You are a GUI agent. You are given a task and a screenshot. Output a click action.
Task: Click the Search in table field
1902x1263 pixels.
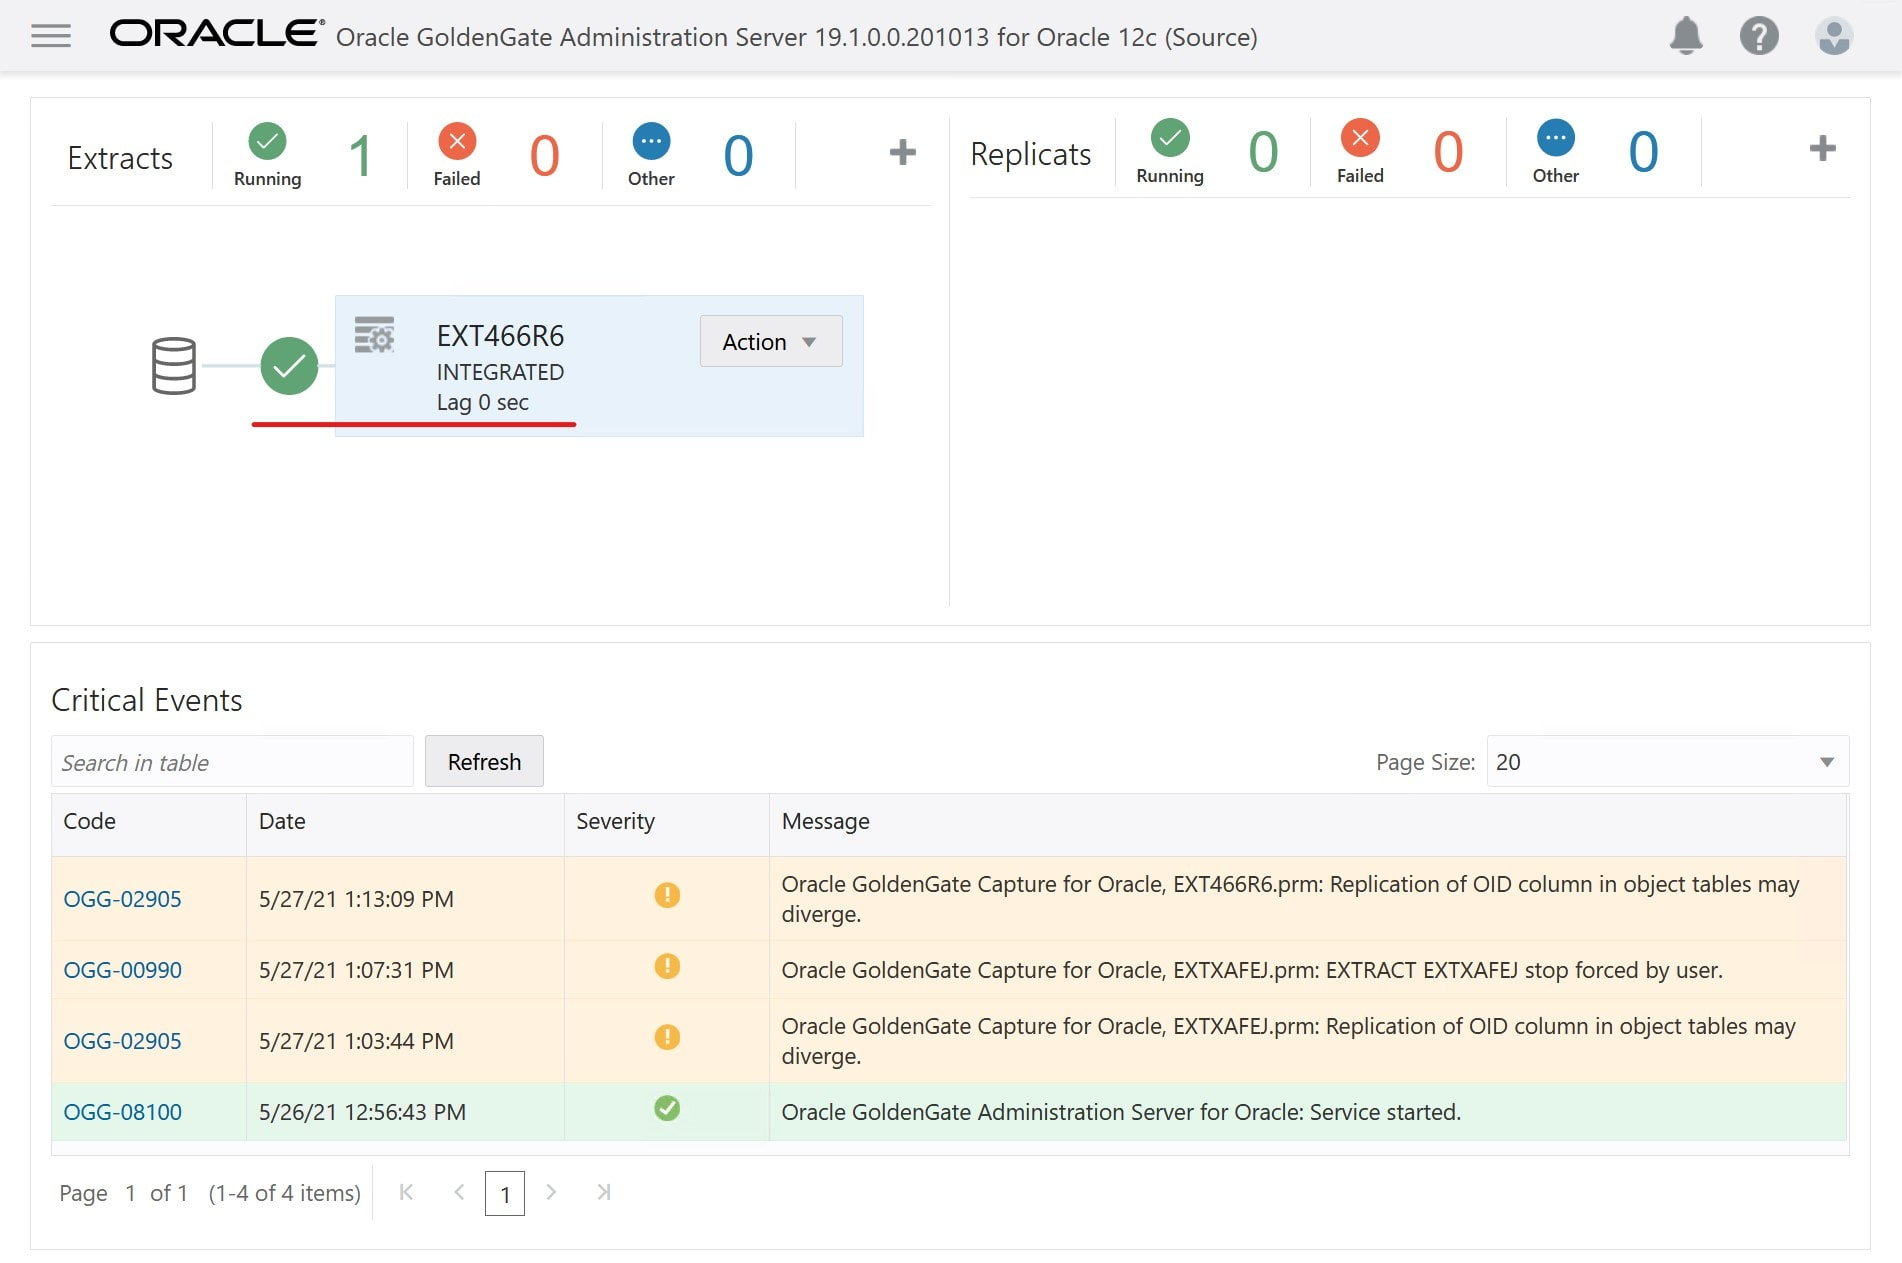click(232, 762)
